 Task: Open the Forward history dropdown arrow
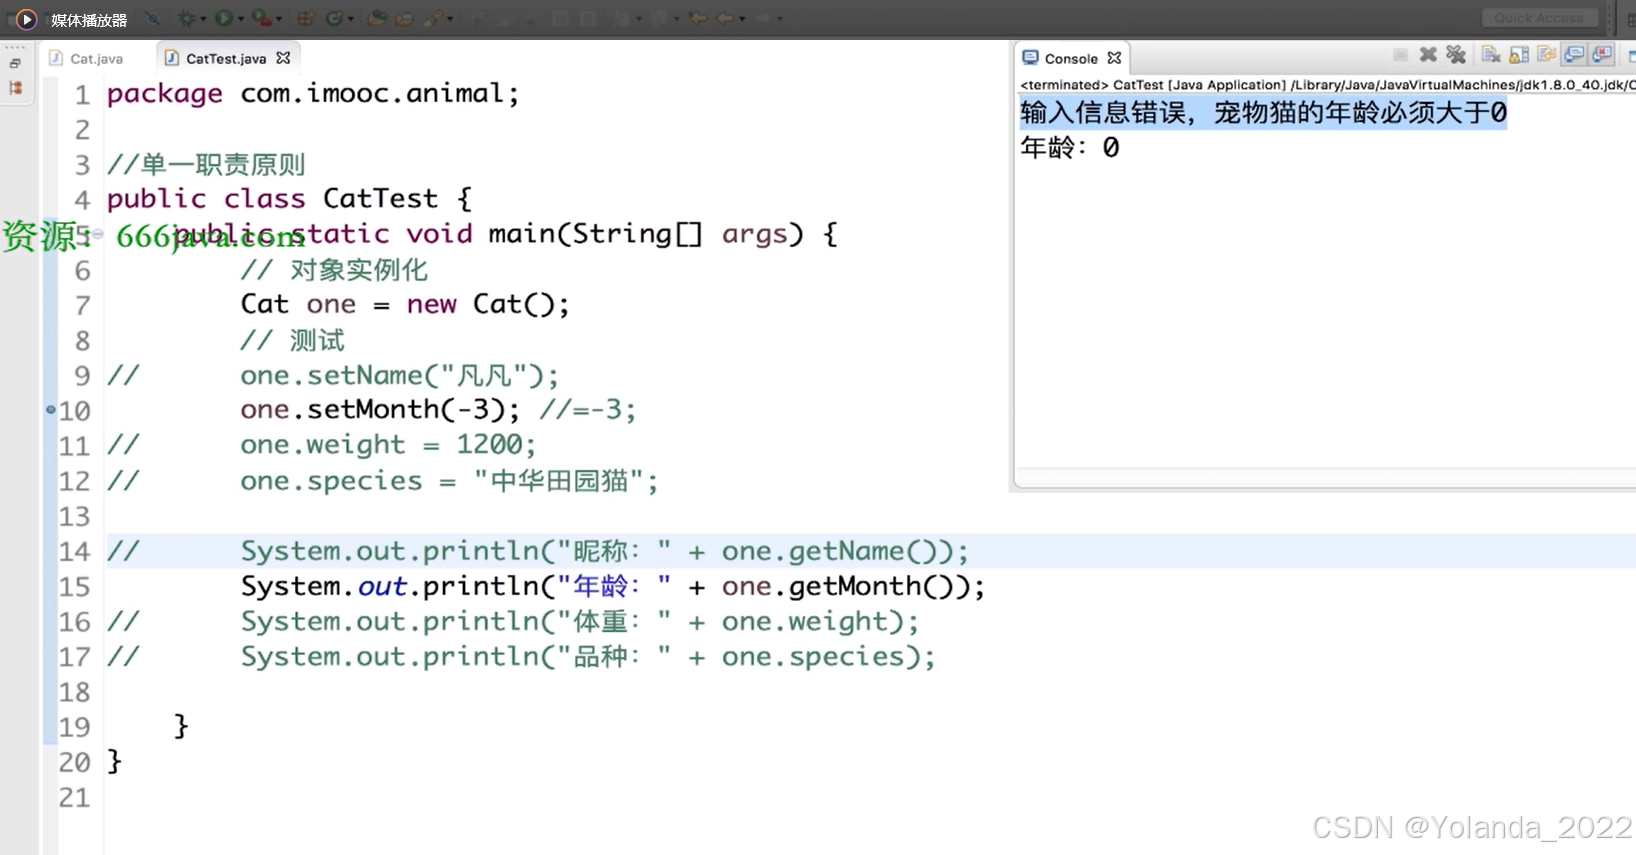point(780,19)
